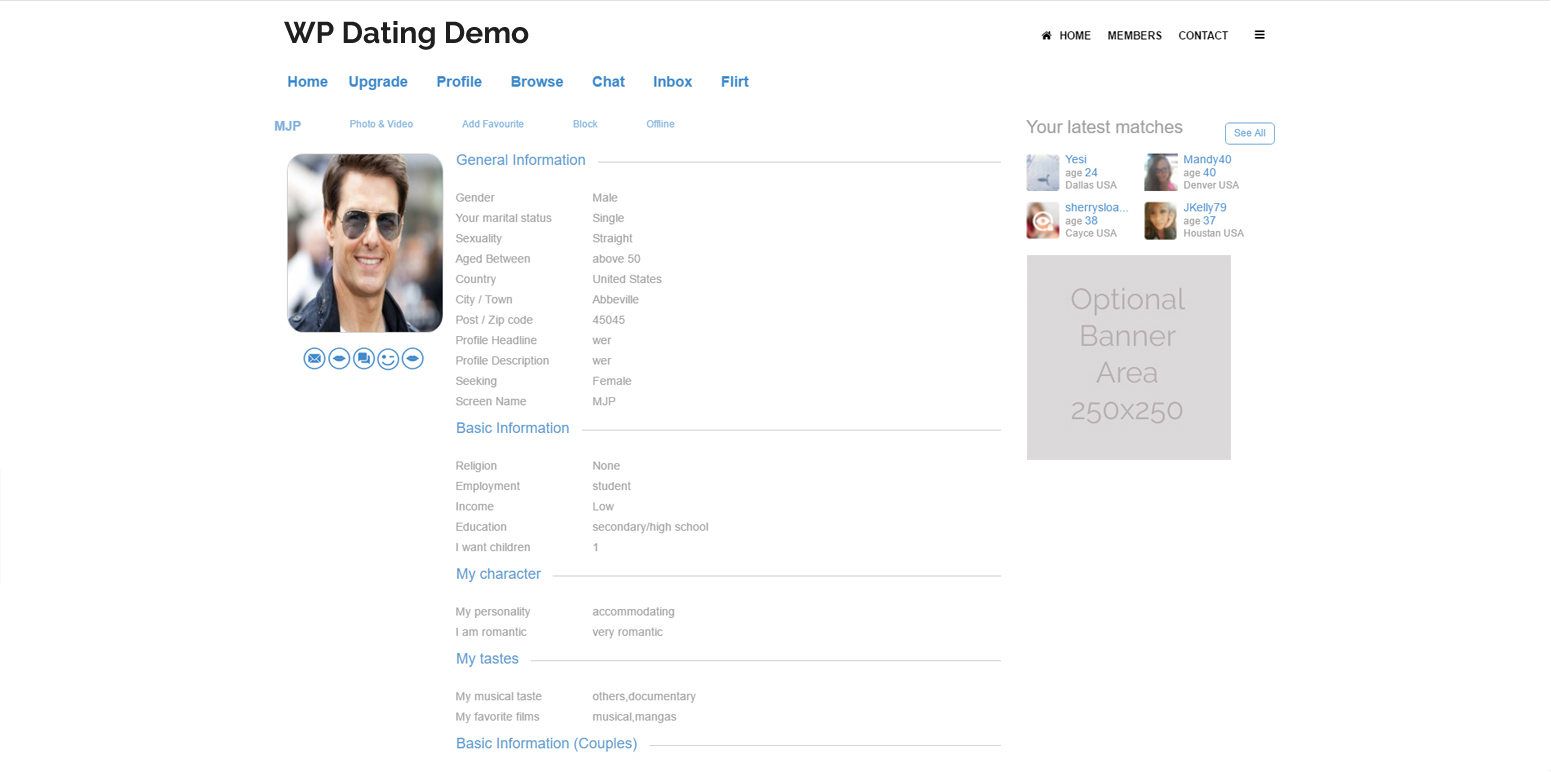The height and width of the screenshot is (772, 1551).
Task: Click the 'Houstan USA' location text
Action: point(1214,233)
